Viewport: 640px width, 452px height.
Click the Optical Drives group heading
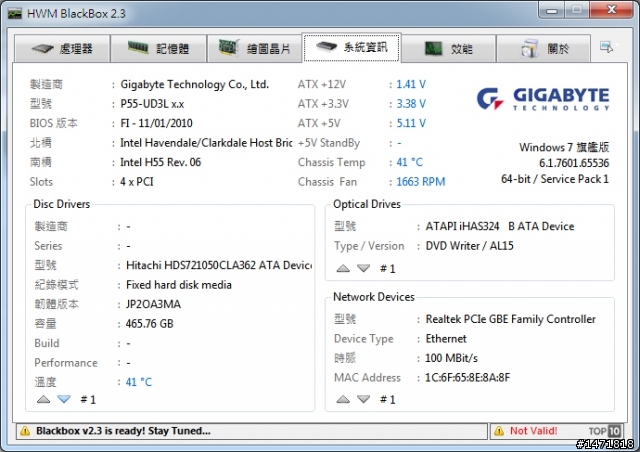(367, 204)
